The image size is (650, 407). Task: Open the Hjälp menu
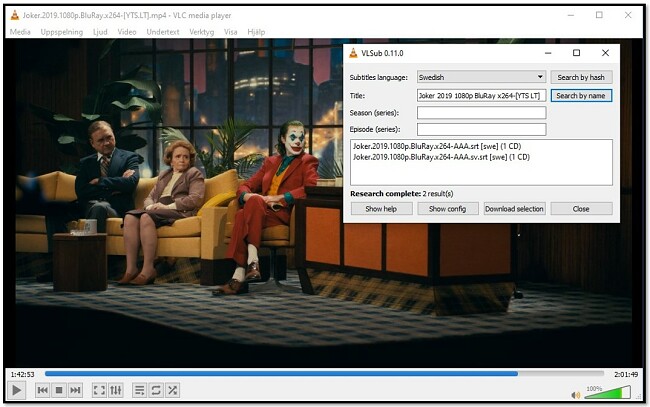pyautogui.click(x=256, y=32)
